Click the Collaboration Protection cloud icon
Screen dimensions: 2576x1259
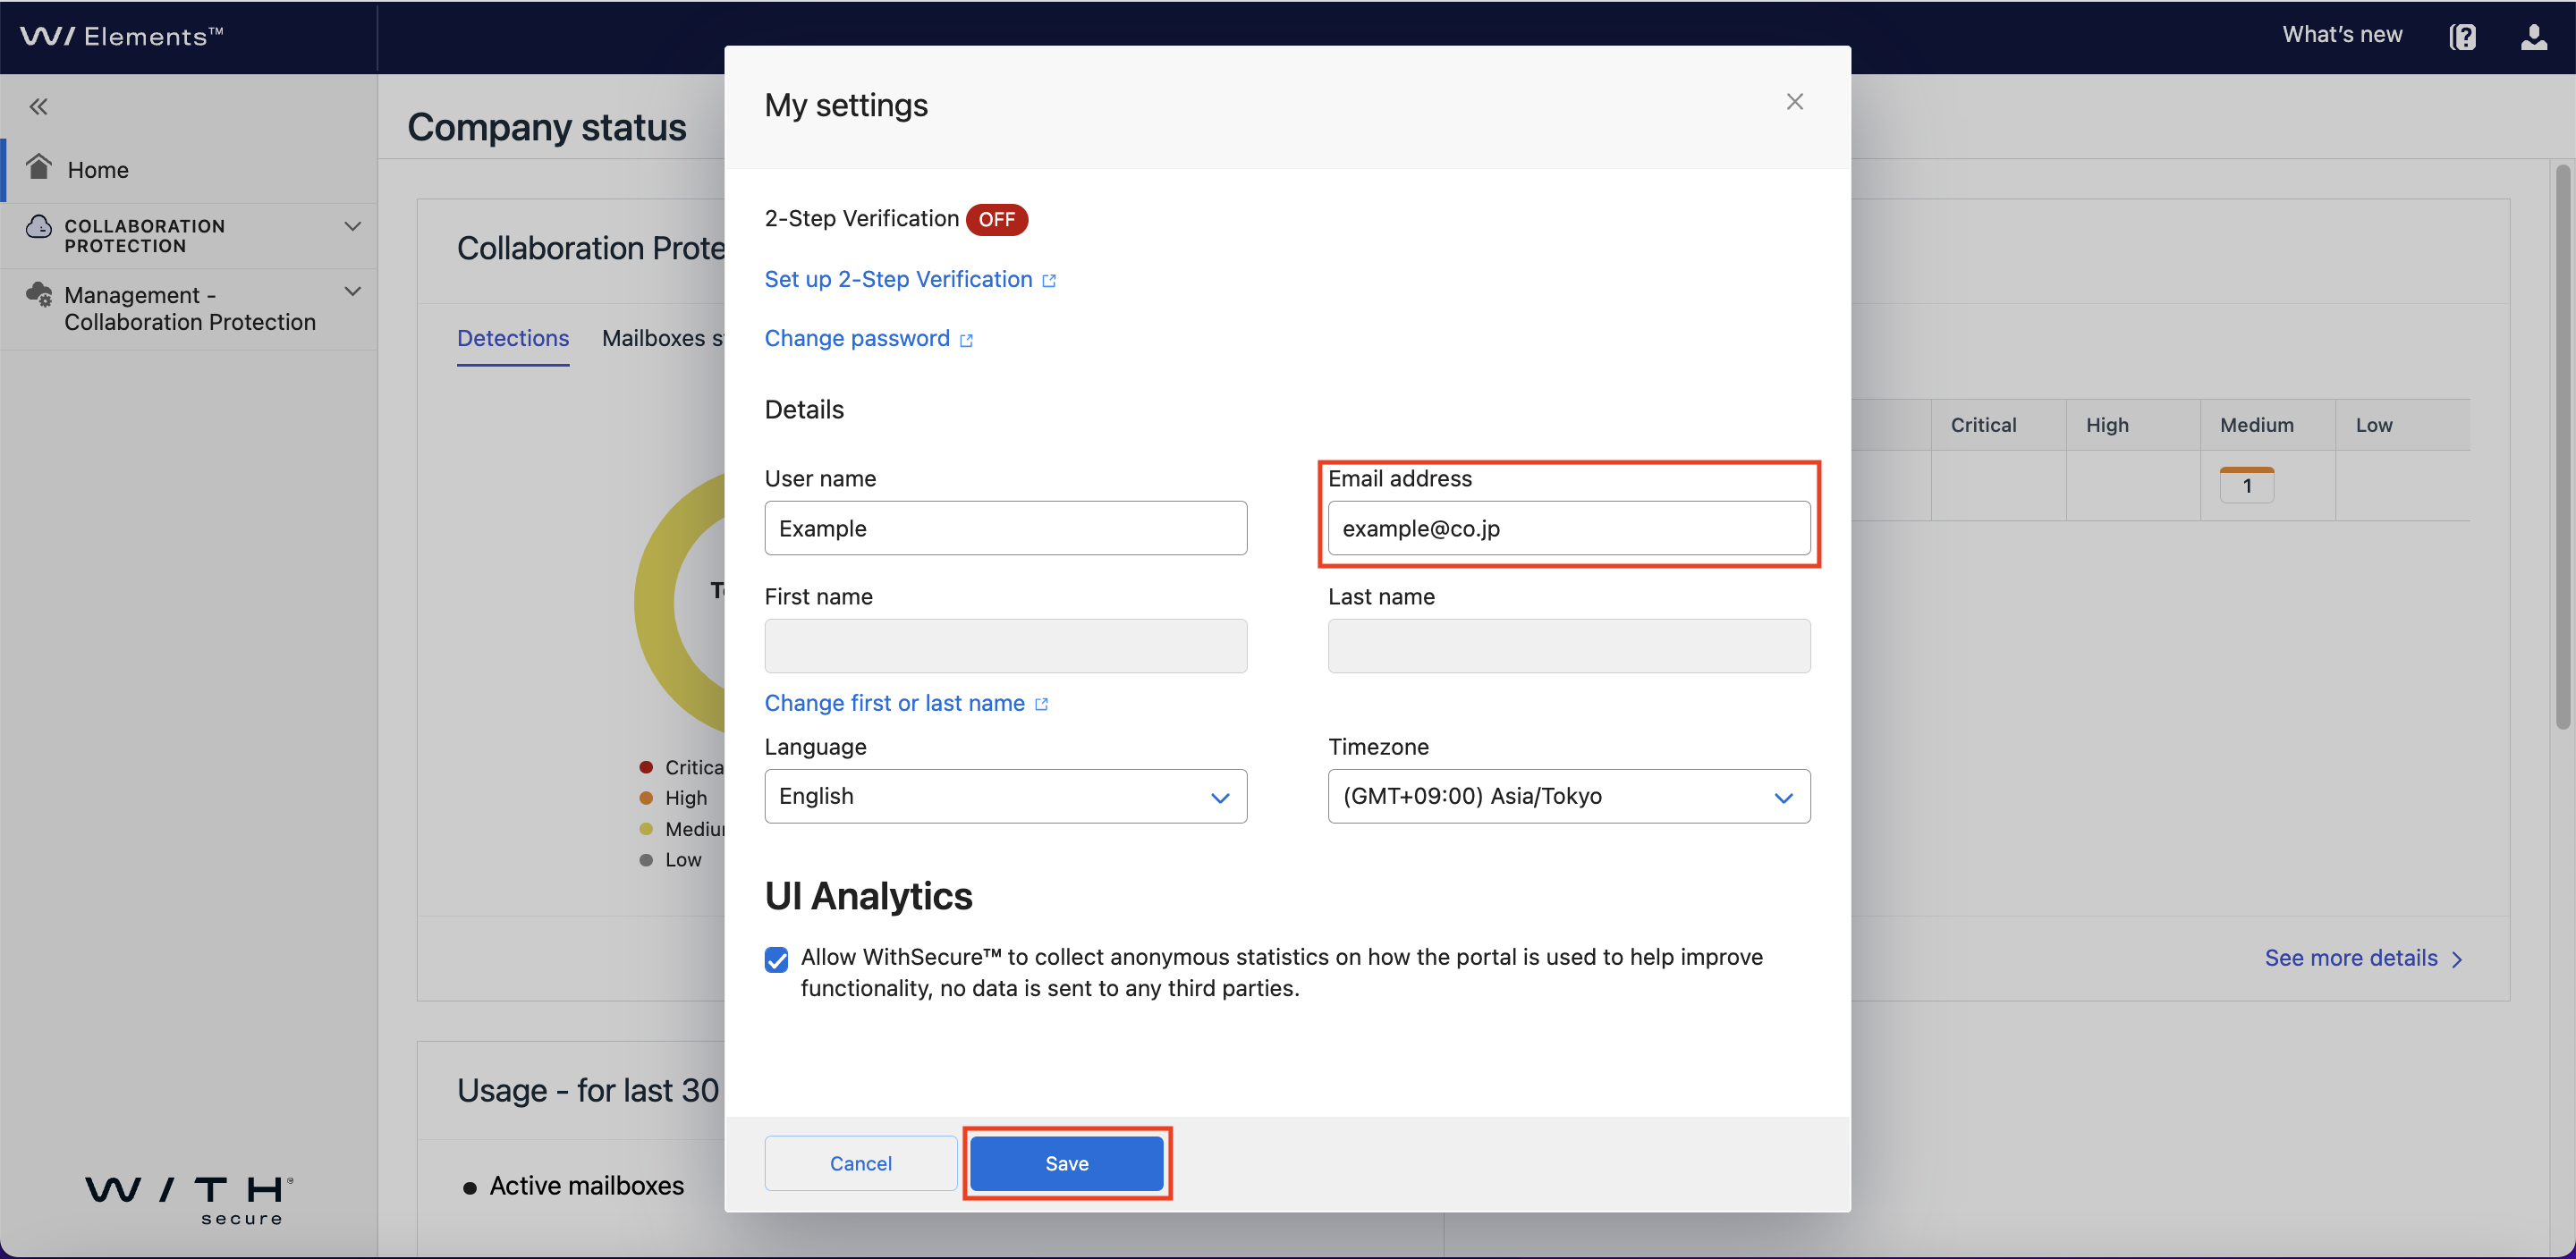click(x=39, y=226)
